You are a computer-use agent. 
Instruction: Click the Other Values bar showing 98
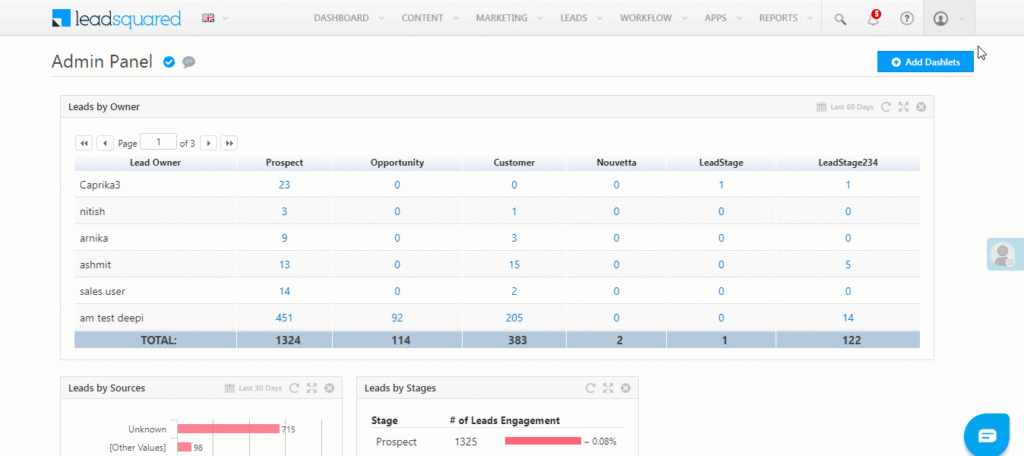[184, 448]
